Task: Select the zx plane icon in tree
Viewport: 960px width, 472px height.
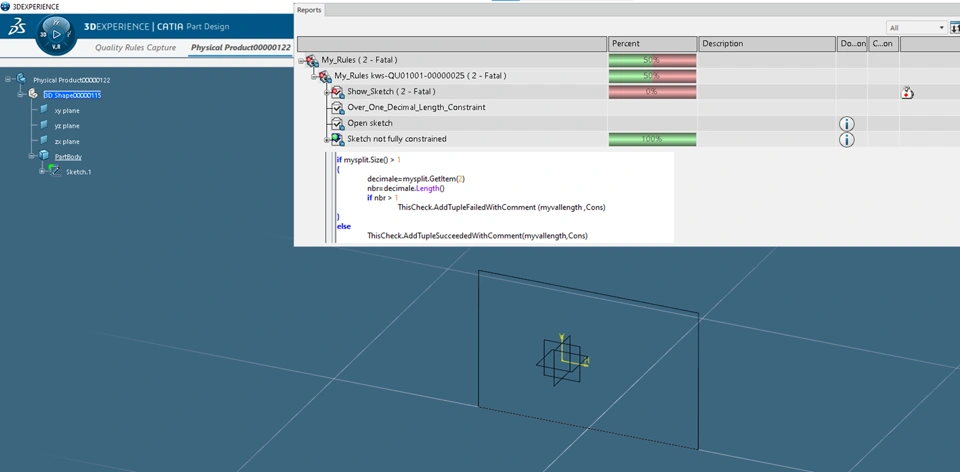Action: (43, 140)
